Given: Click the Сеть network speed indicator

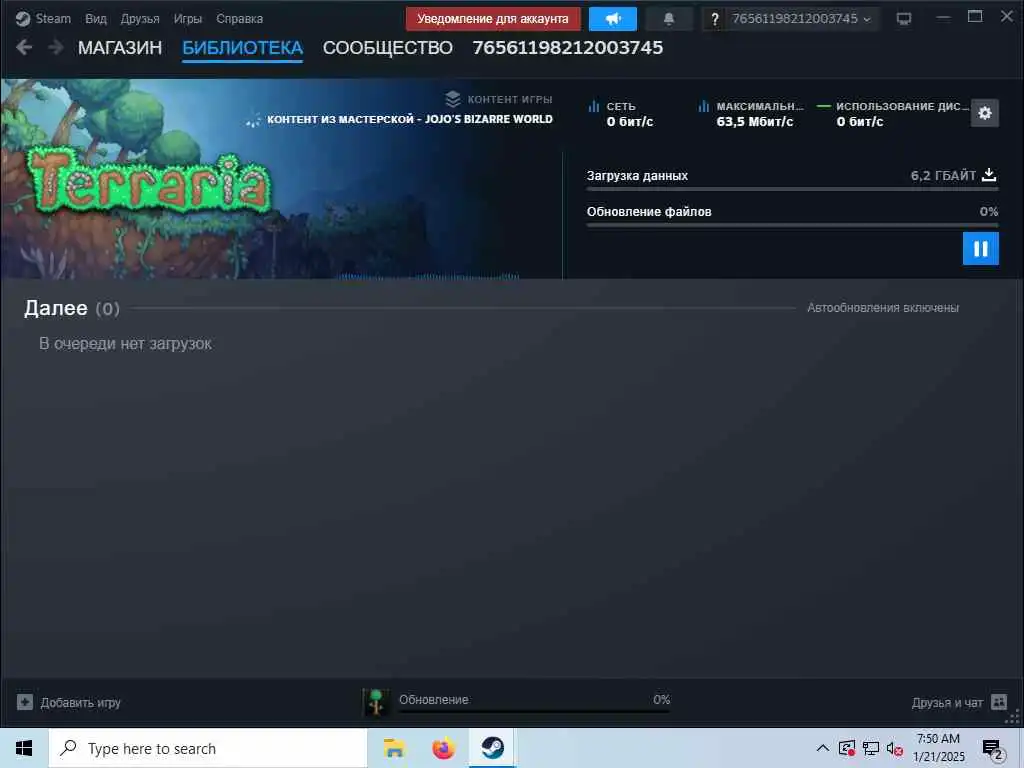Looking at the screenshot, I should pyautogui.click(x=621, y=114).
